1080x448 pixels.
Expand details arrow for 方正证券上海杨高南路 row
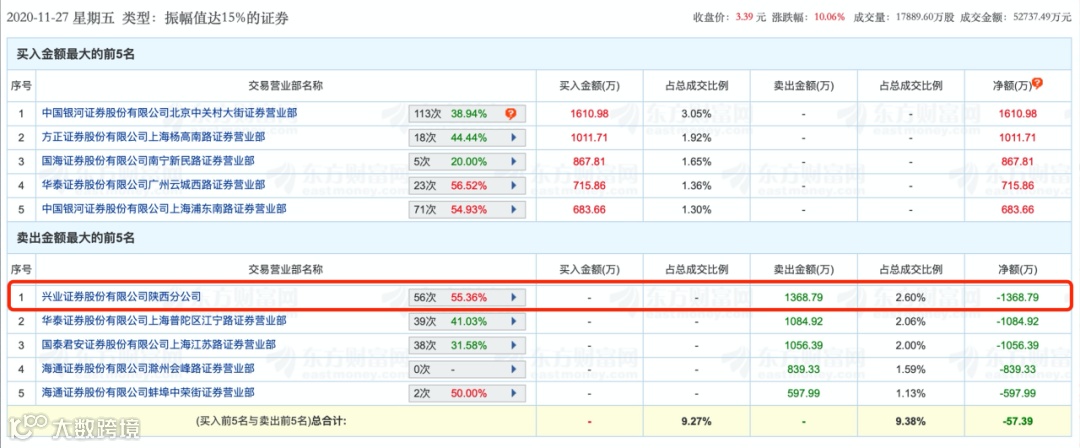coord(513,137)
